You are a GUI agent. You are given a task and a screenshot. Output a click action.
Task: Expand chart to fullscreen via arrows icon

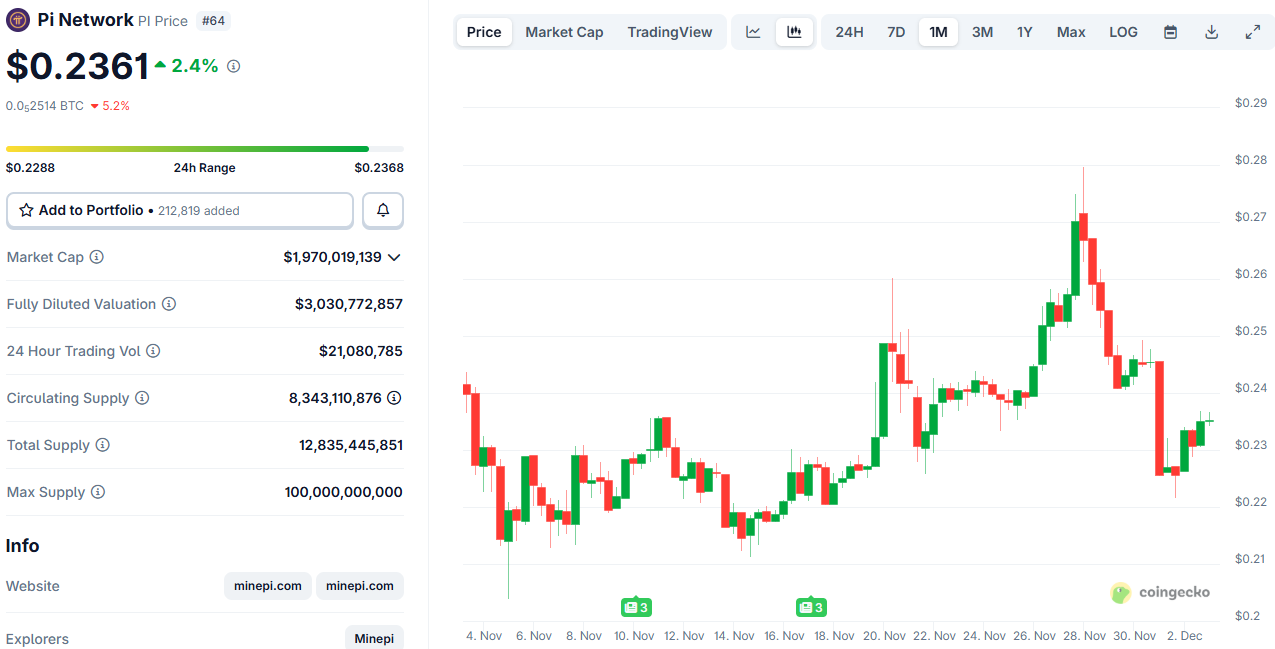coord(1252,31)
